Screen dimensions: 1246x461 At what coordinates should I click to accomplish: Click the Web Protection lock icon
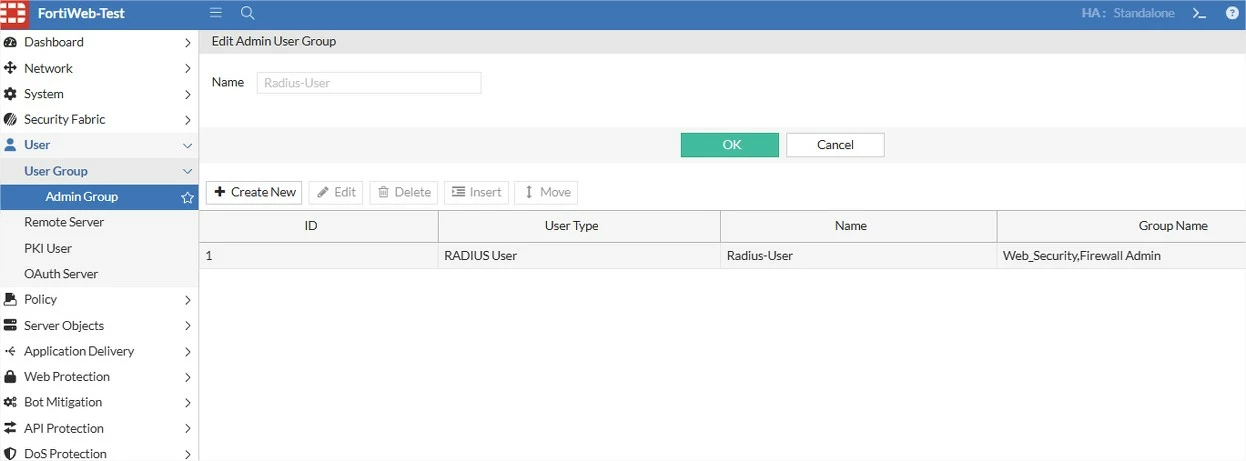(11, 377)
